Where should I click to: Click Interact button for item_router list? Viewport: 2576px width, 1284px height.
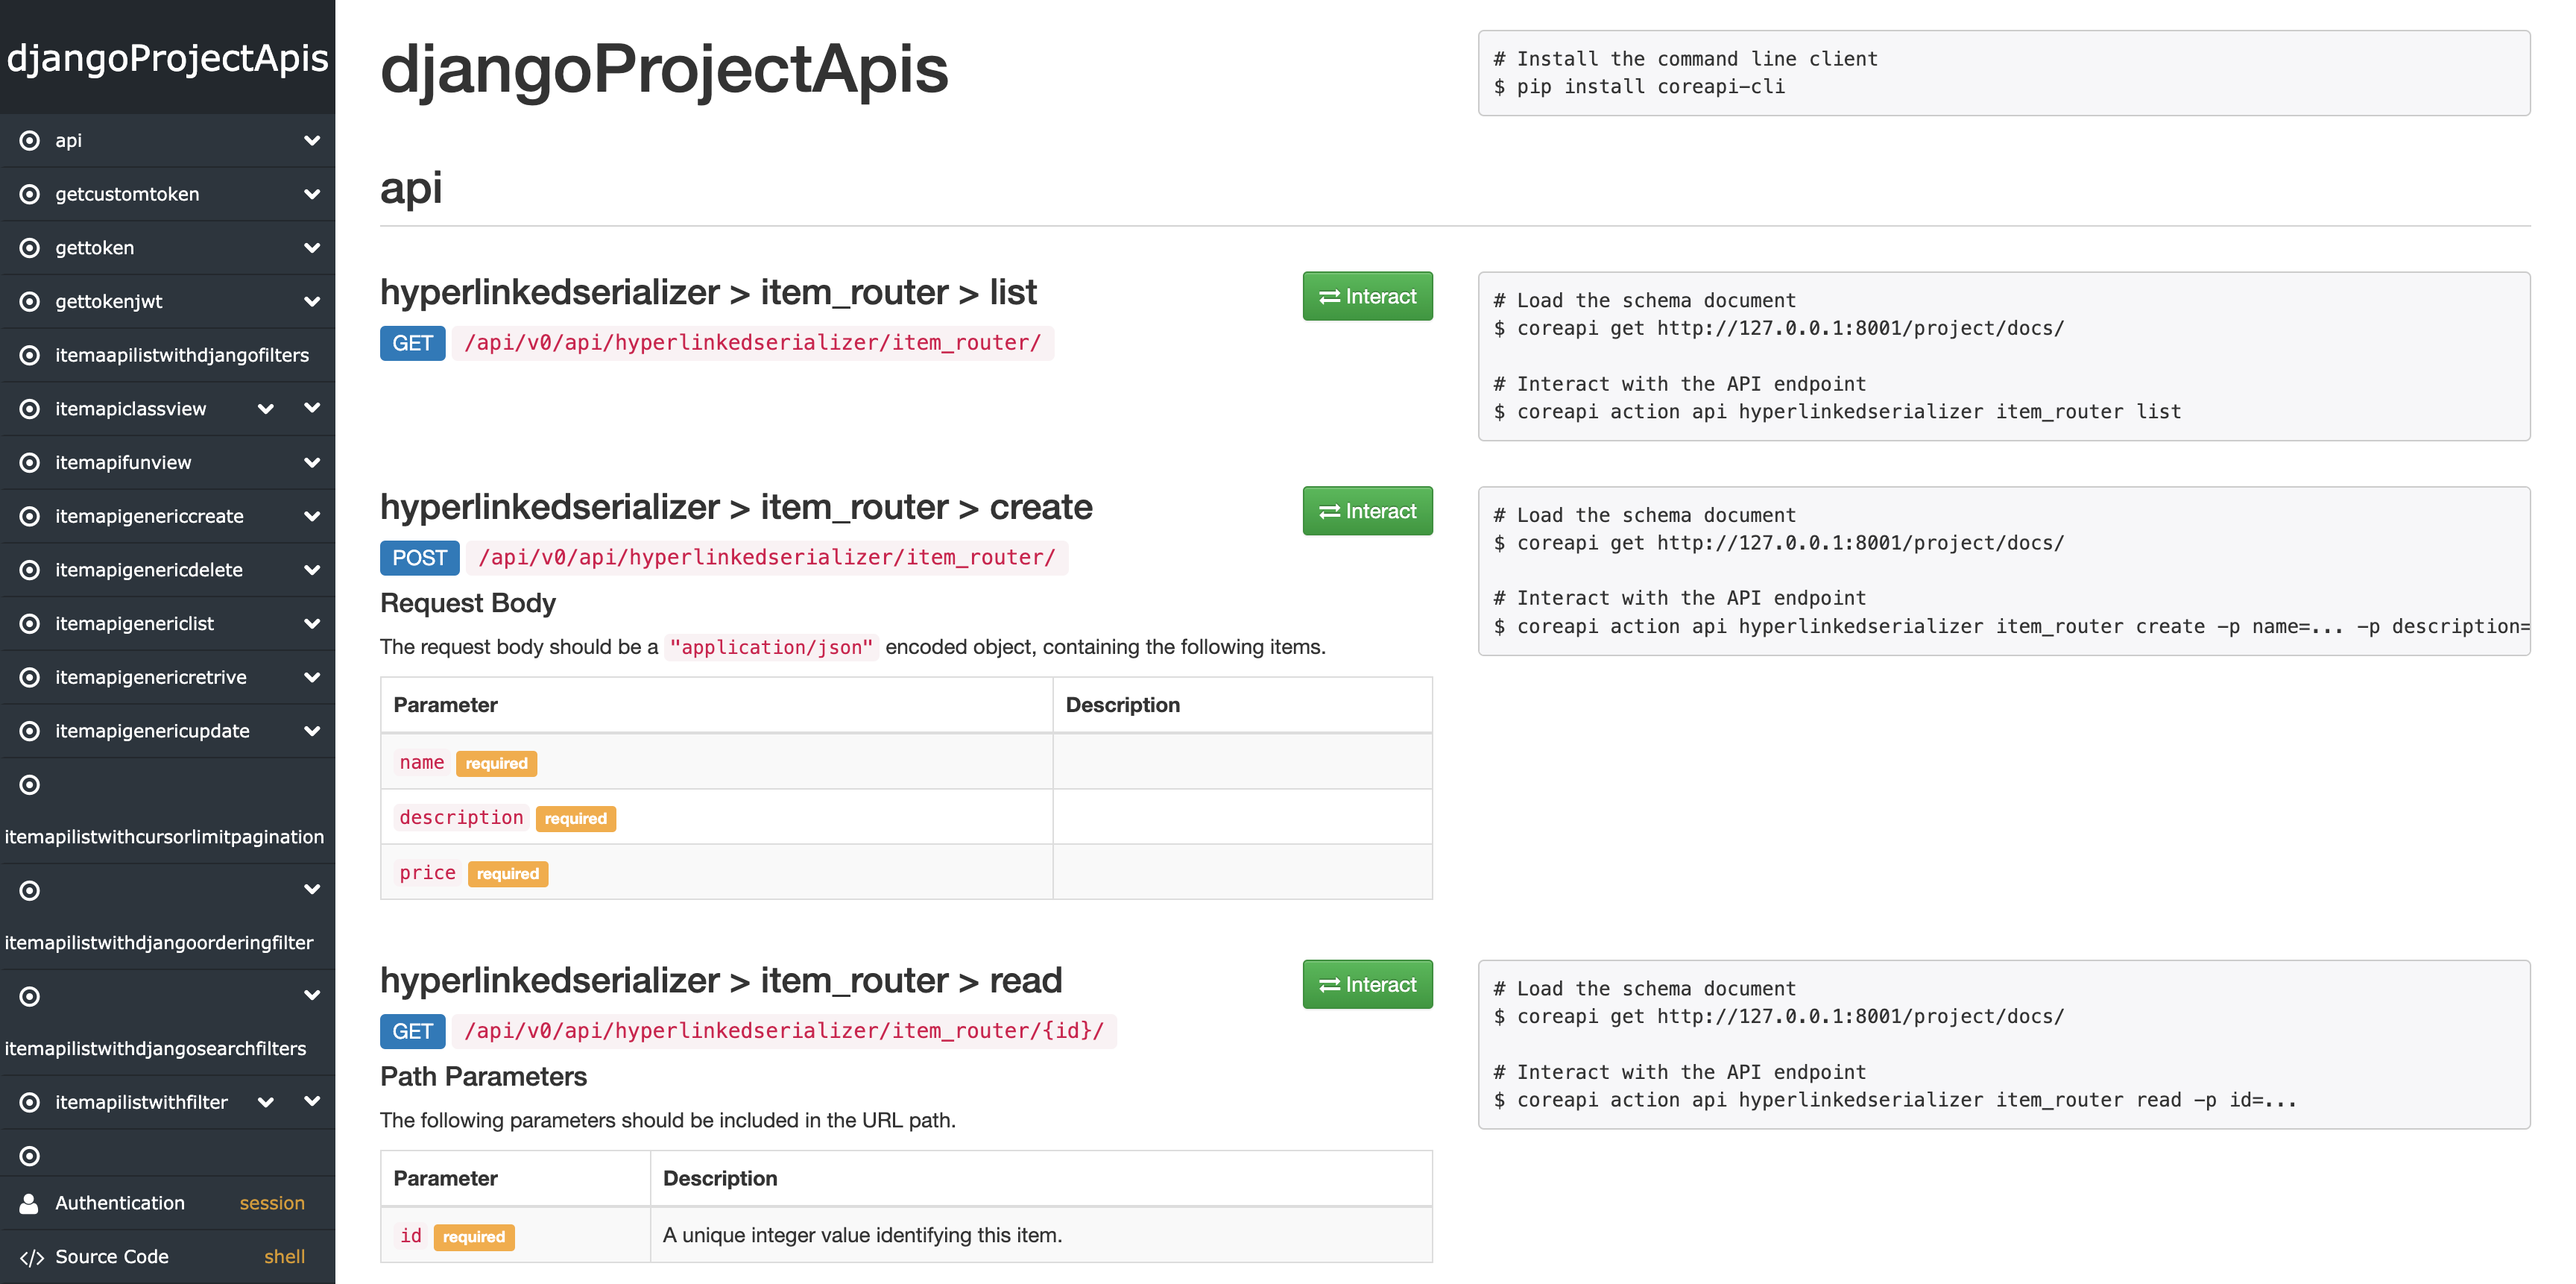click(1366, 296)
